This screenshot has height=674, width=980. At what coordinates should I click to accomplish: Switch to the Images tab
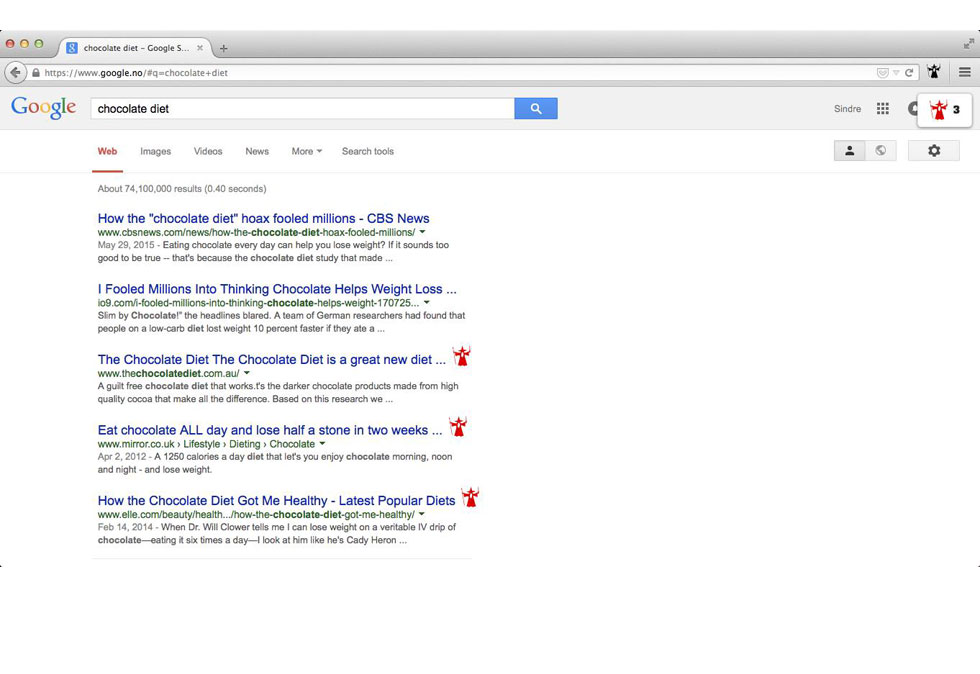156,151
